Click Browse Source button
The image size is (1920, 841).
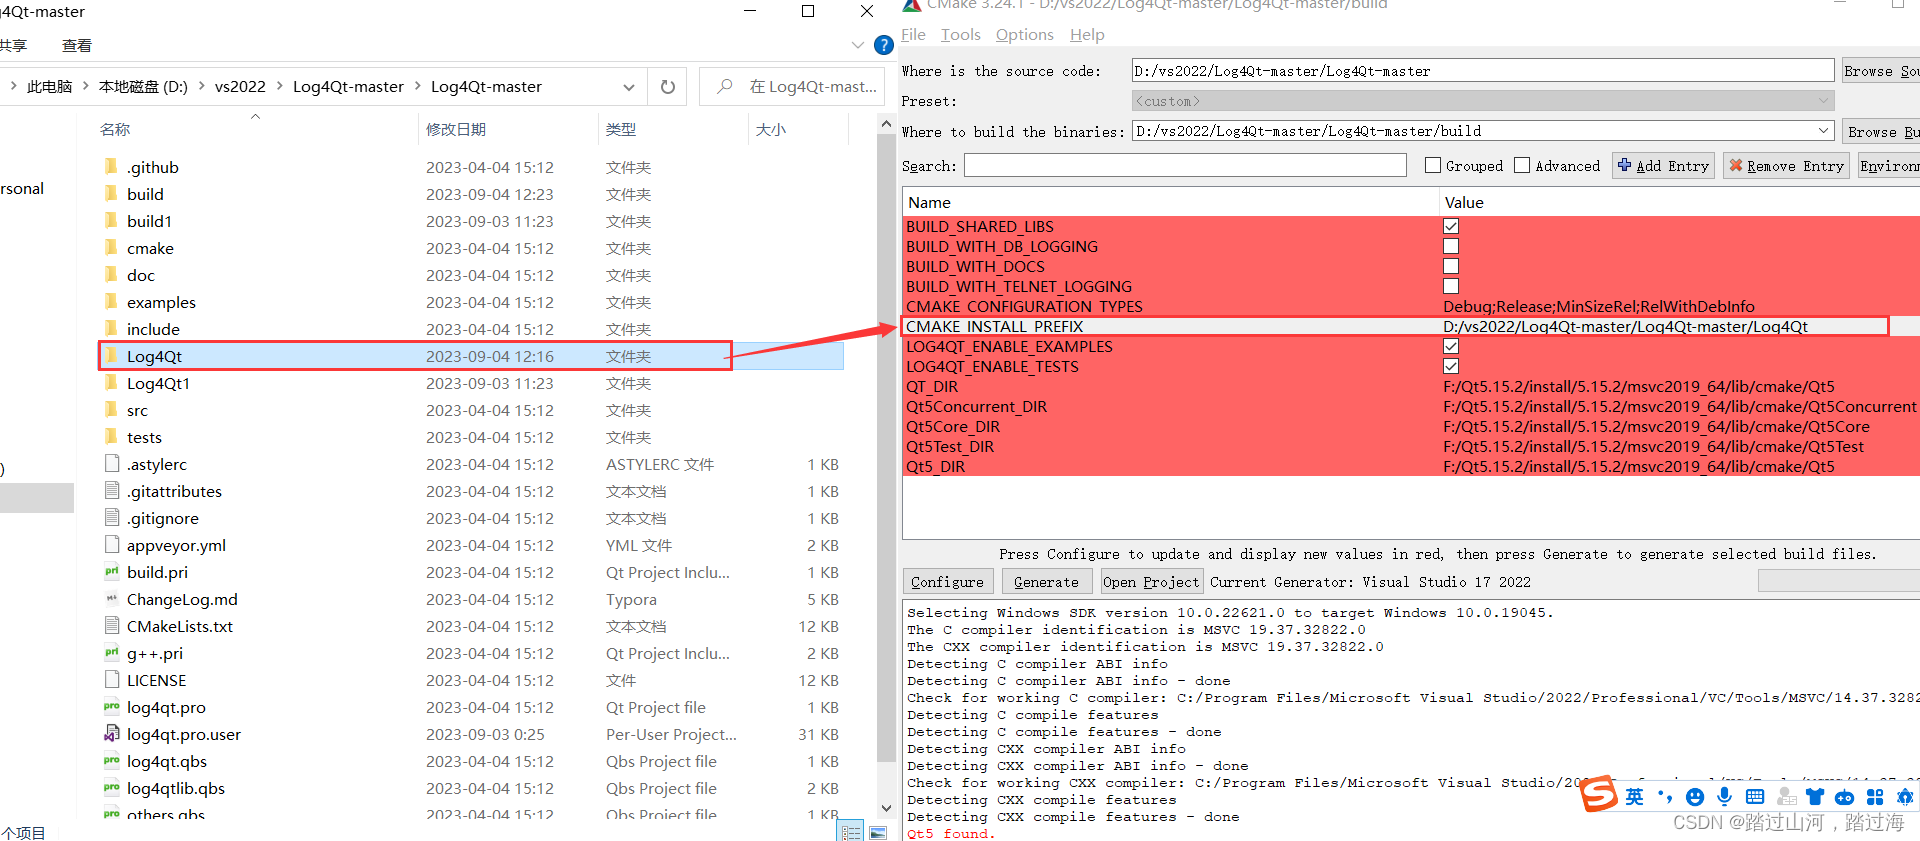(1881, 71)
